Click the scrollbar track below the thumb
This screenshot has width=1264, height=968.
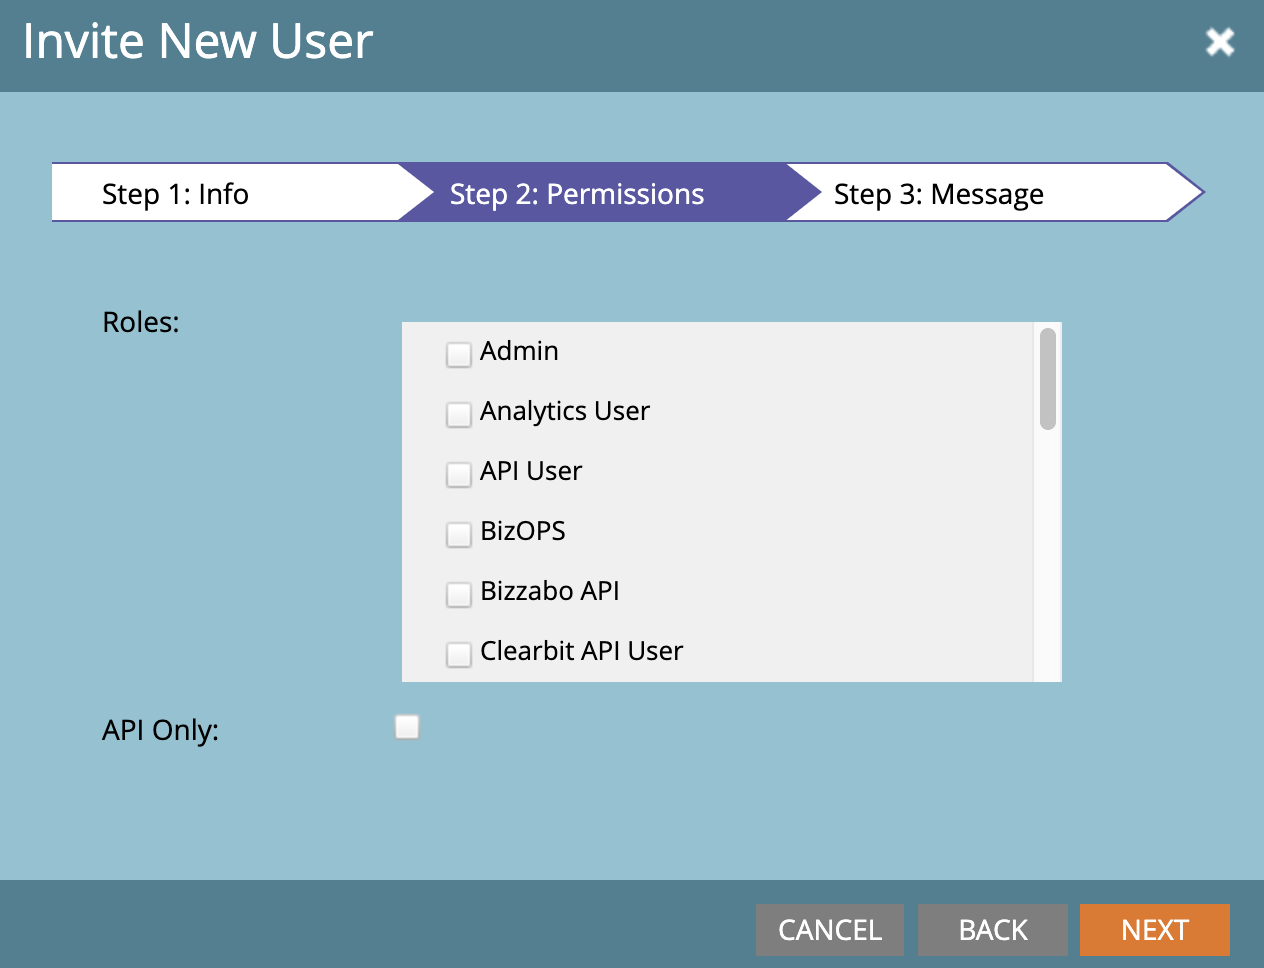[1048, 556]
